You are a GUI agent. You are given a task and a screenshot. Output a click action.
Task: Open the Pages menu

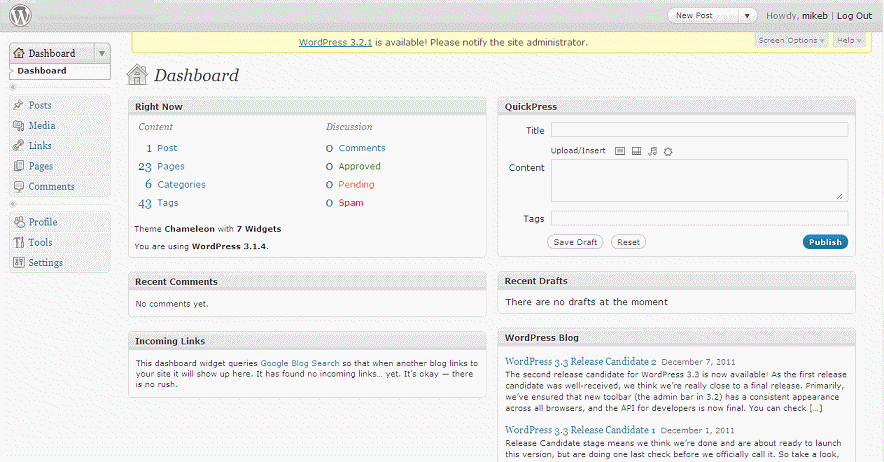coord(41,166)
